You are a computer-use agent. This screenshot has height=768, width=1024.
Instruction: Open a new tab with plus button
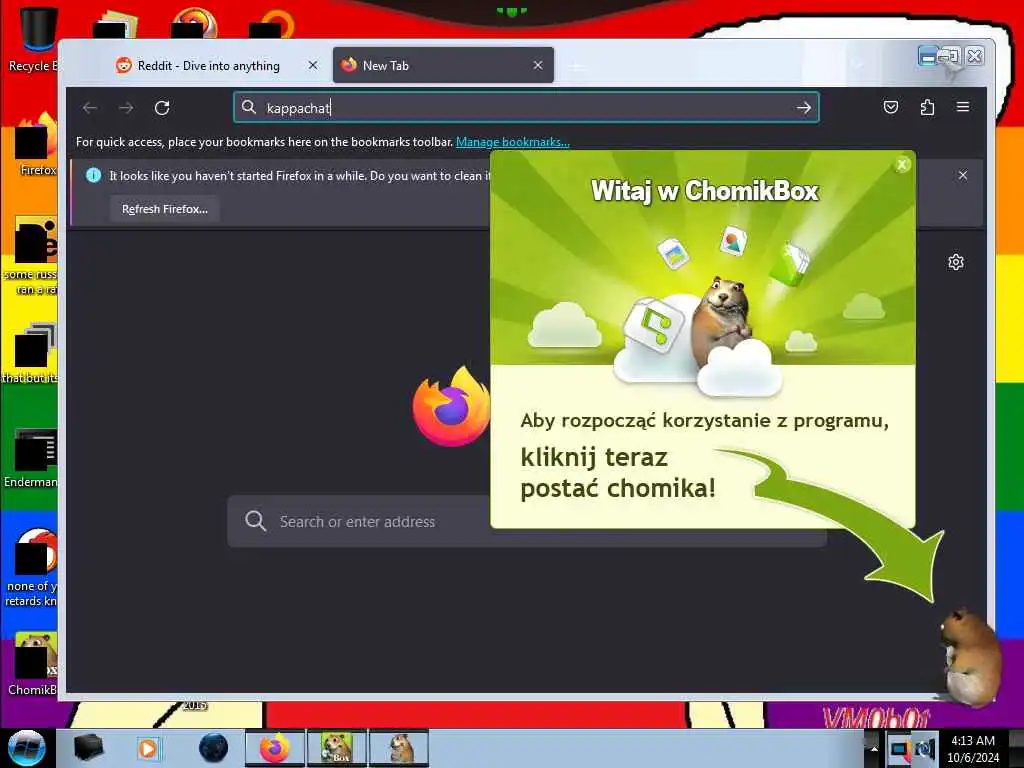click(577, 67)
